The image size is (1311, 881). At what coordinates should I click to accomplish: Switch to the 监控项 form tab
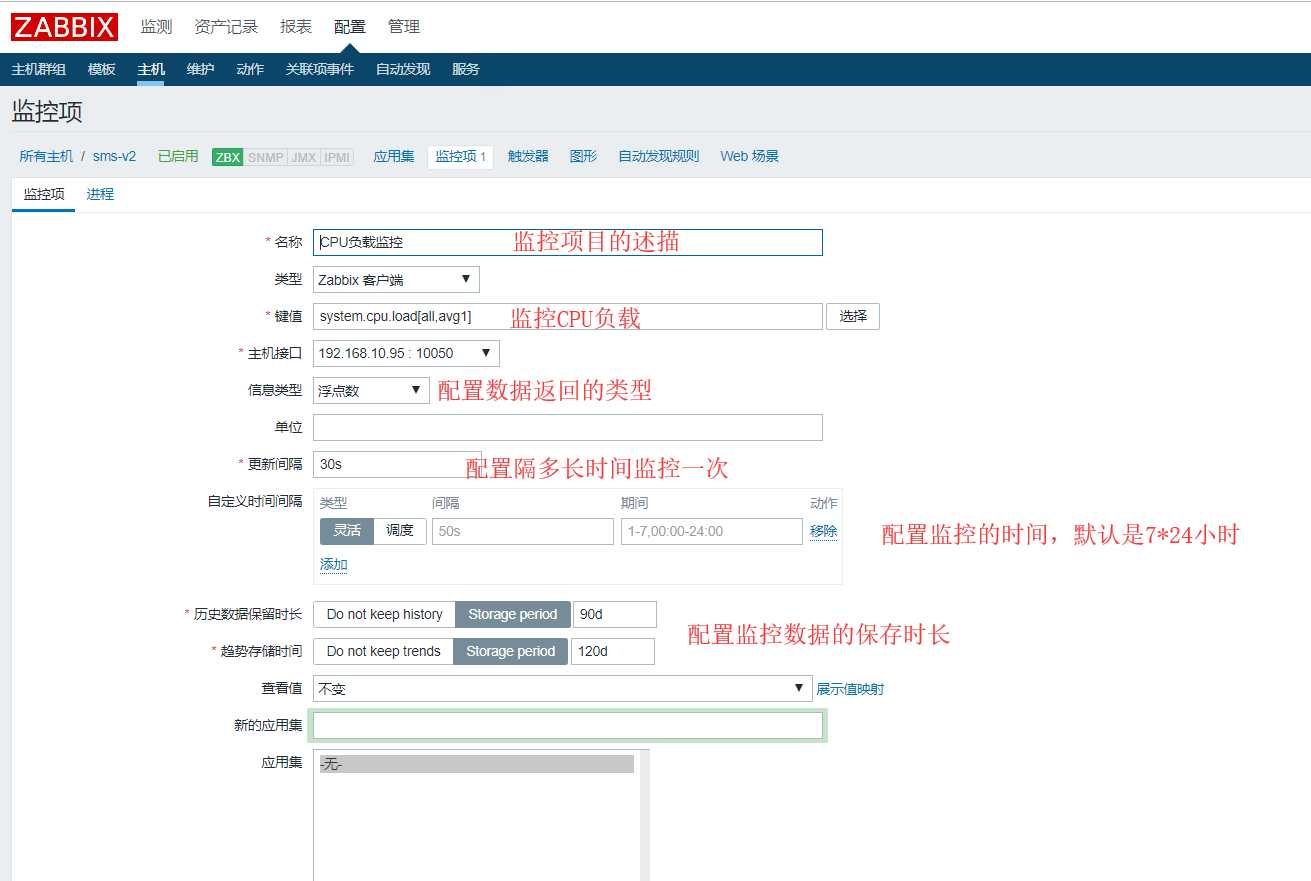[x=44, y=194]
